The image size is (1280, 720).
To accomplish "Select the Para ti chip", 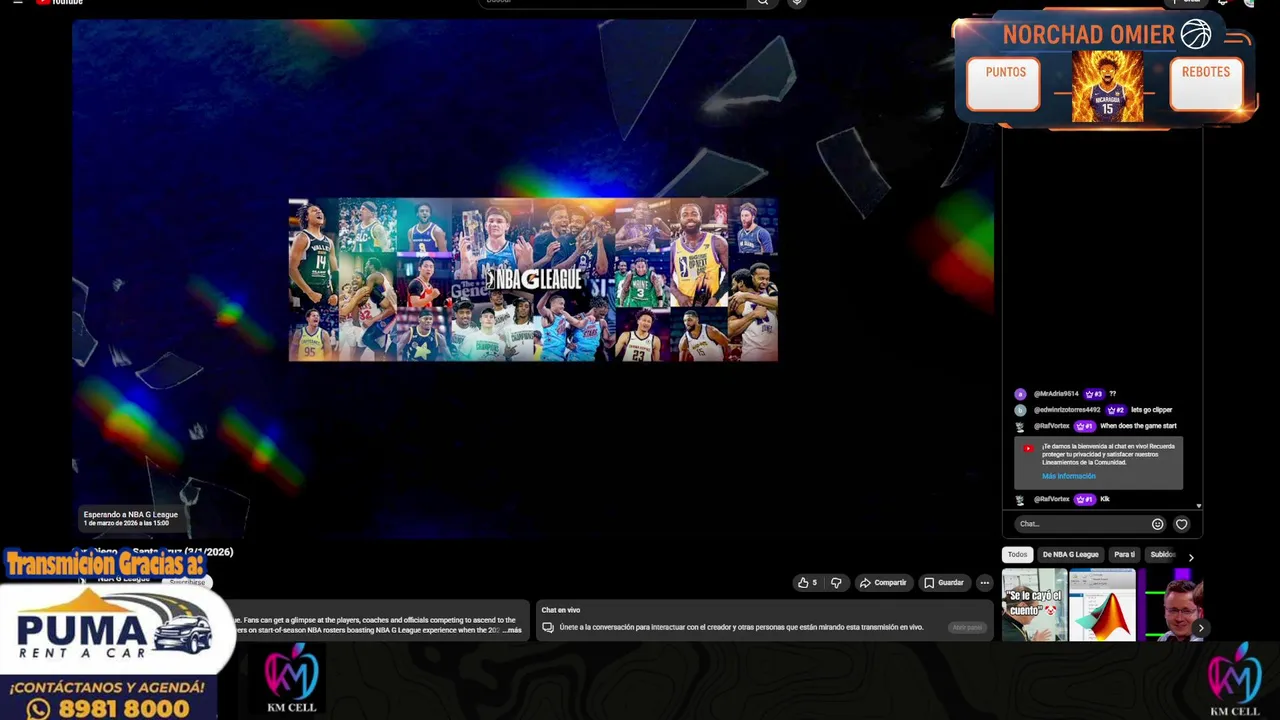I will (1125, 554).
